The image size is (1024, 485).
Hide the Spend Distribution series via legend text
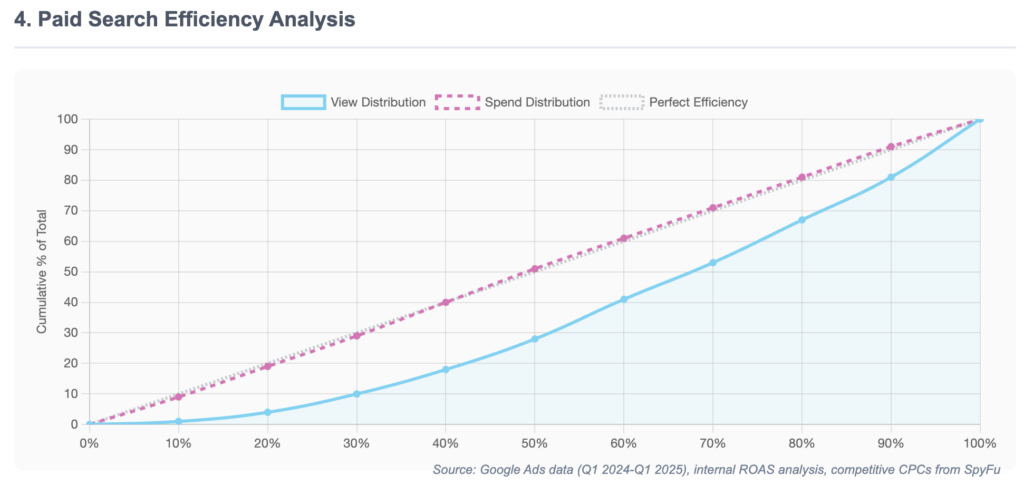537,102
